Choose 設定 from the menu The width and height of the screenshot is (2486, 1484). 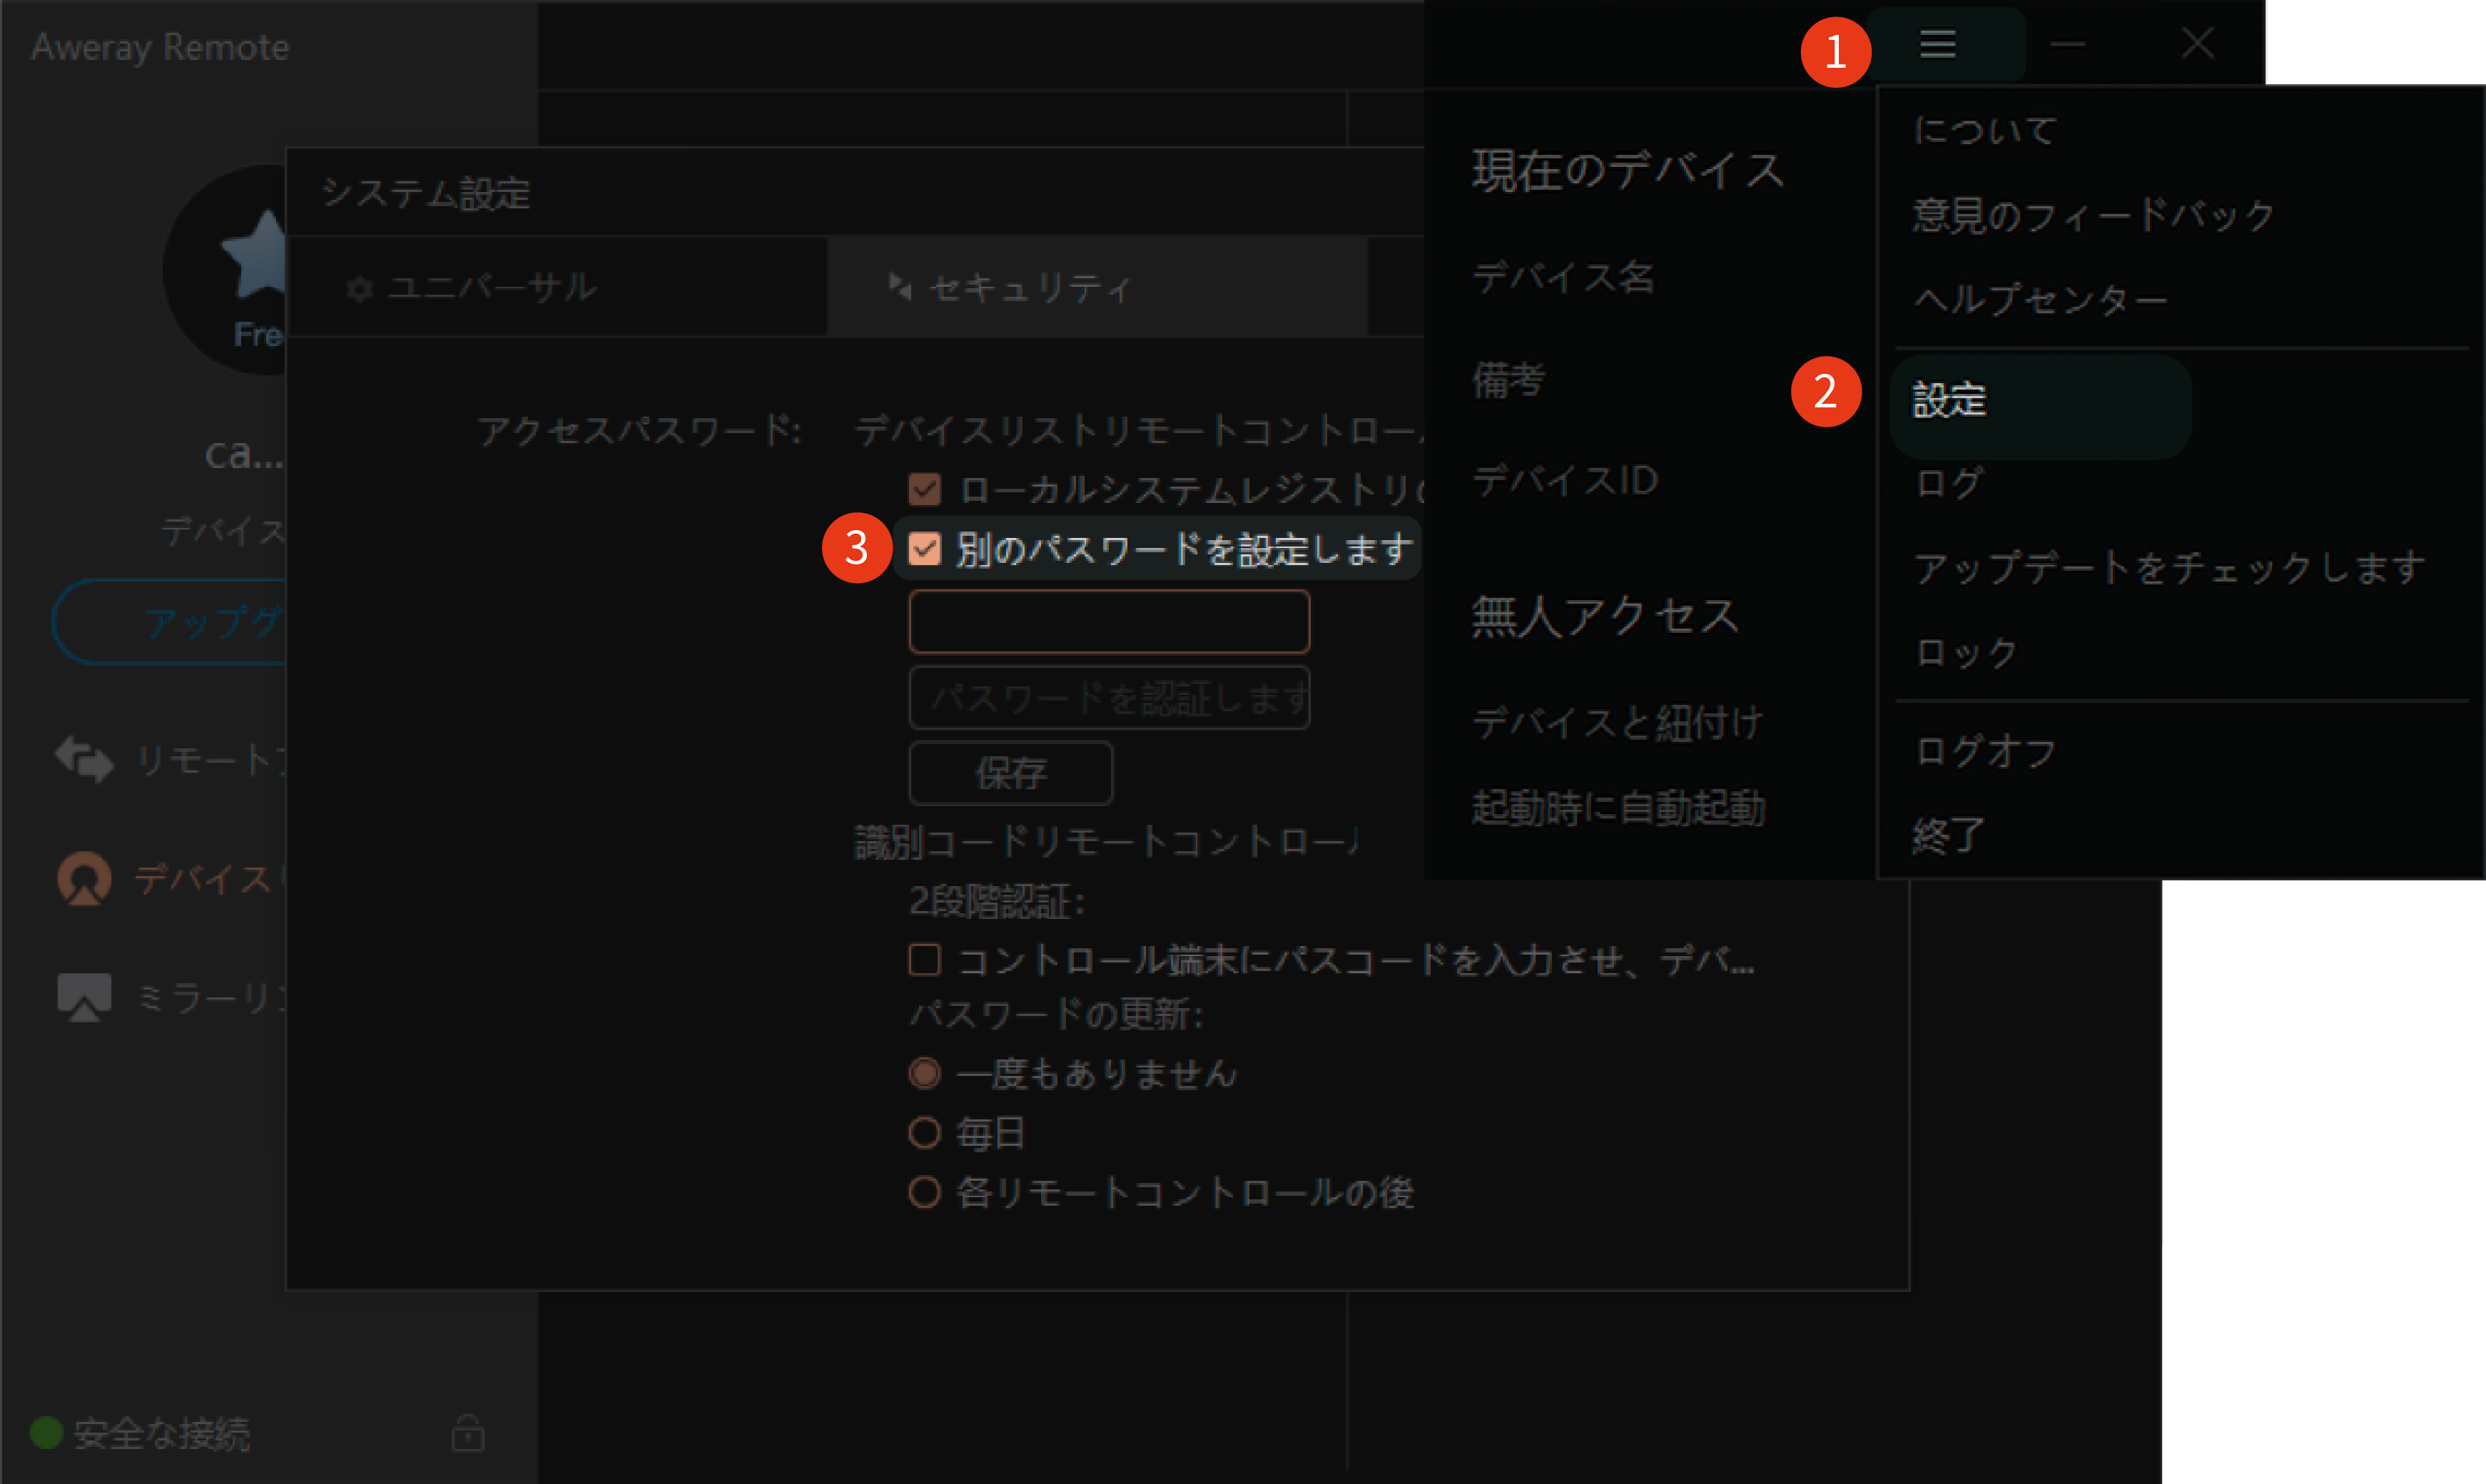click(x=1949, y=400)
